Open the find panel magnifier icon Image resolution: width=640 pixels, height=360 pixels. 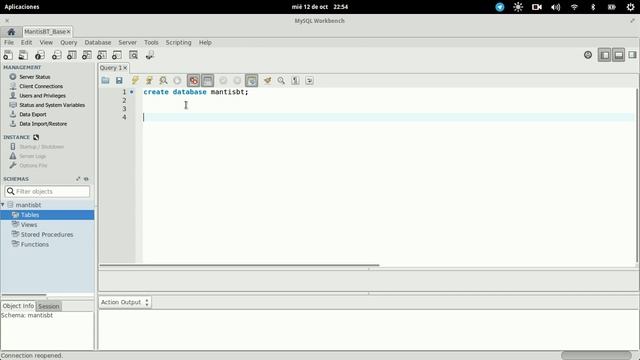281,80
